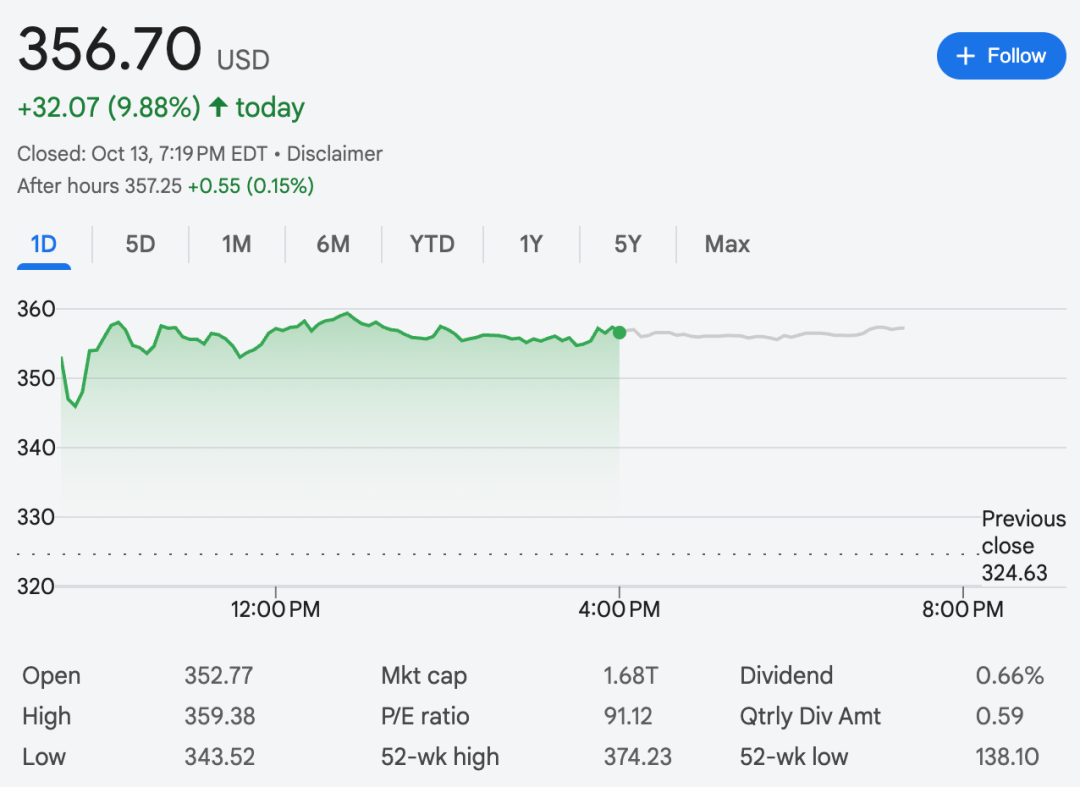View the 1Y chart tab
This screenshot has width=1080, height=787.
(531, 244)
